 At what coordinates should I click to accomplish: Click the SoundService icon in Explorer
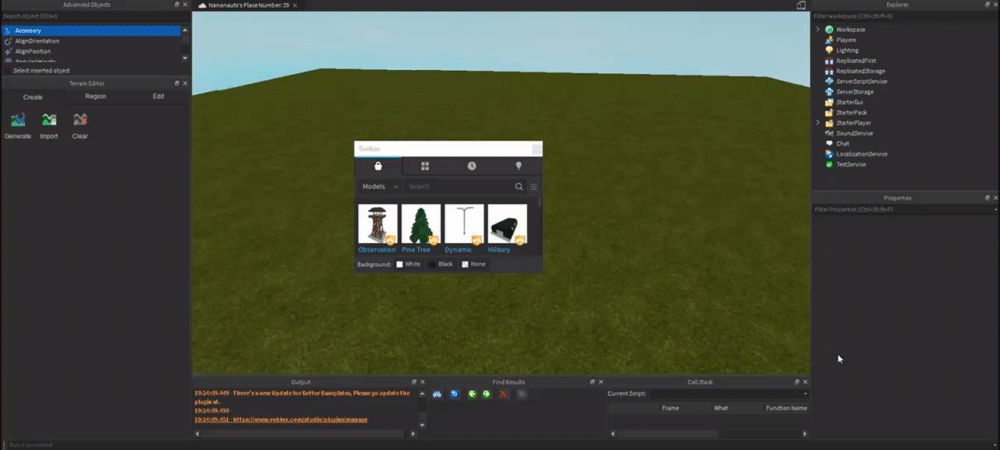point(829,133)
